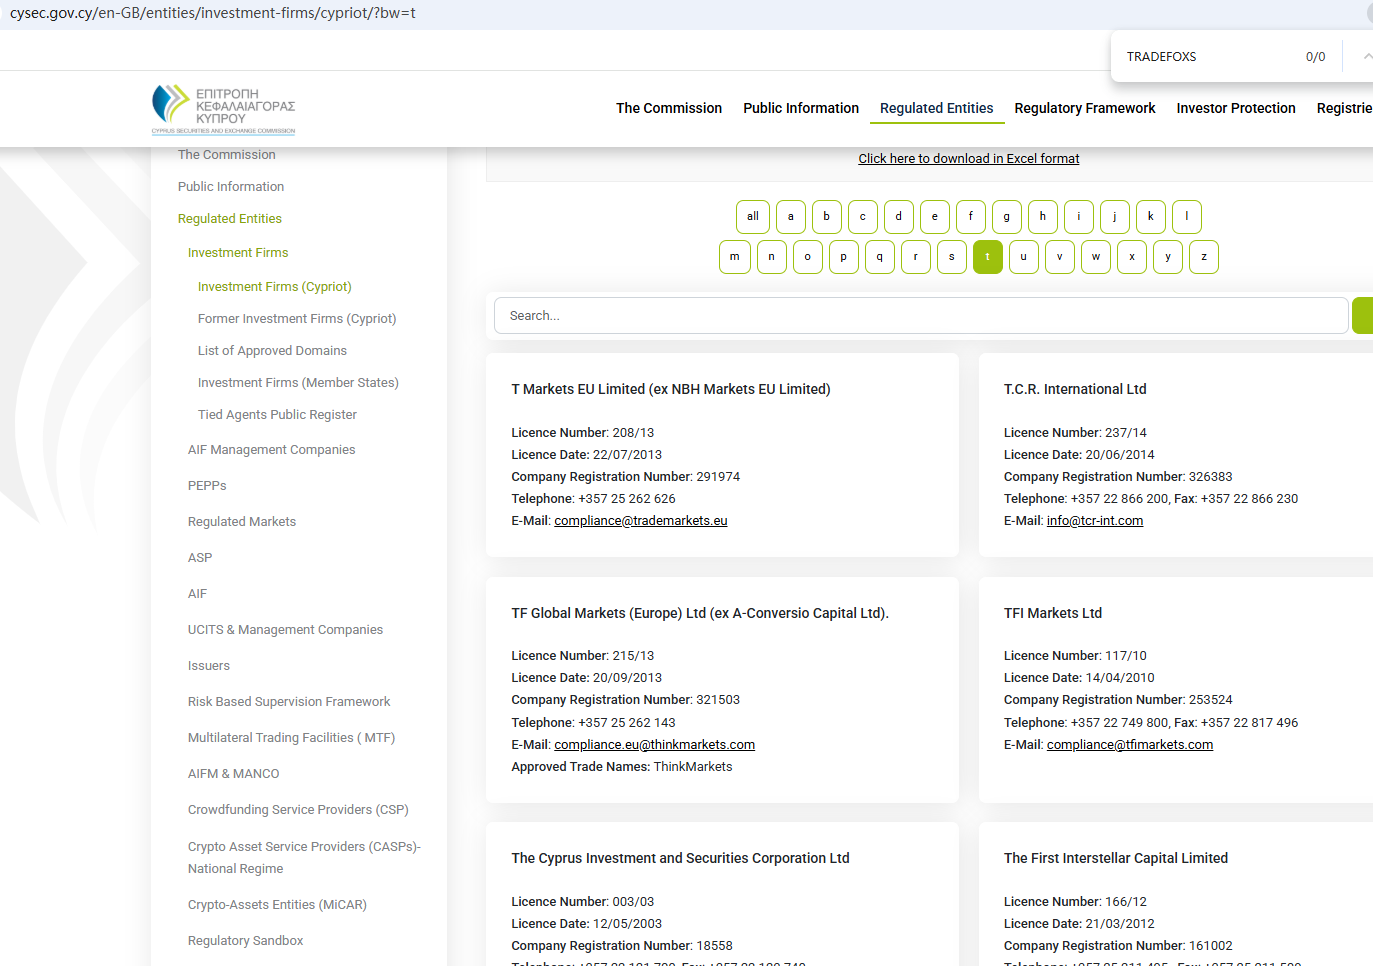Go to List of Approved Domains
Screen dimensions: 1373x966
pos(272,351)
